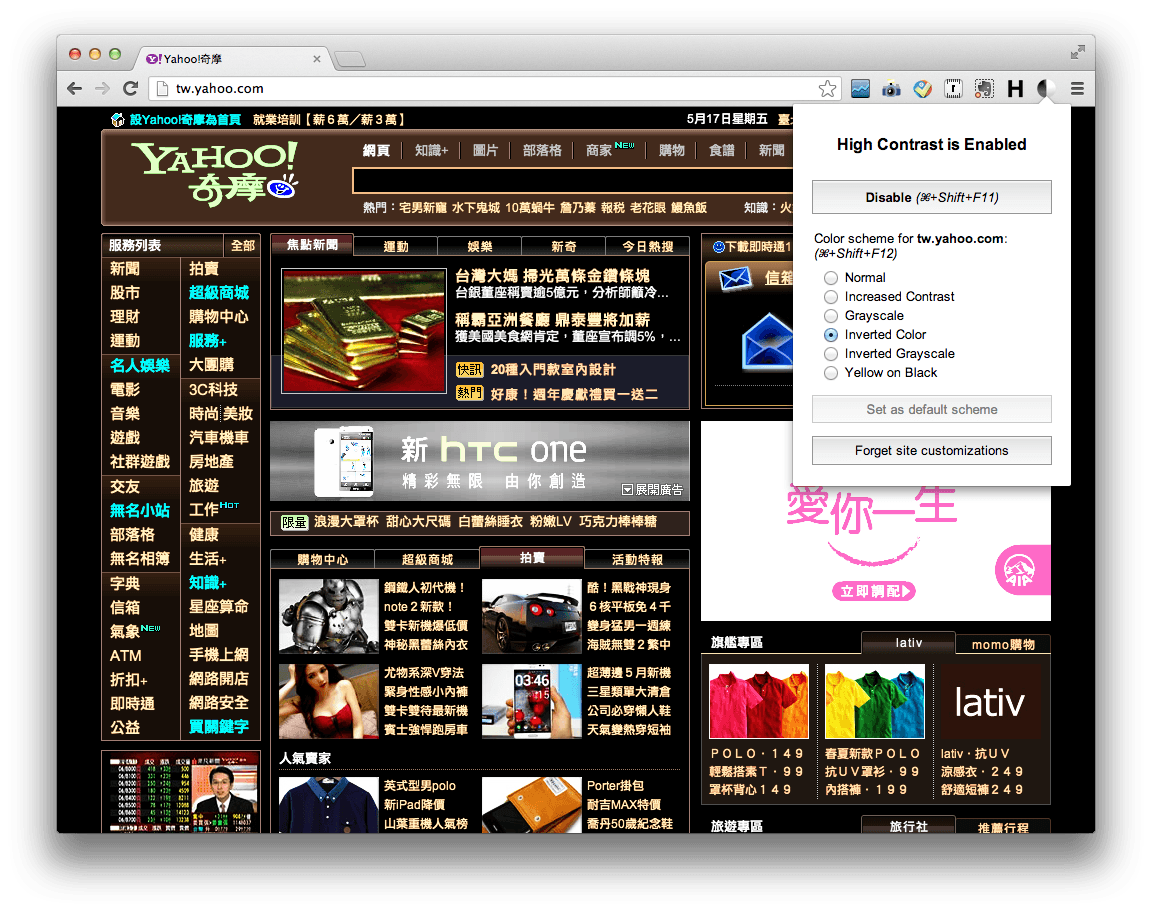Open the Chrome hamburger menu
Image resolution: width=1152 pixels, height=912 pixels.
tap(1077, 89)
